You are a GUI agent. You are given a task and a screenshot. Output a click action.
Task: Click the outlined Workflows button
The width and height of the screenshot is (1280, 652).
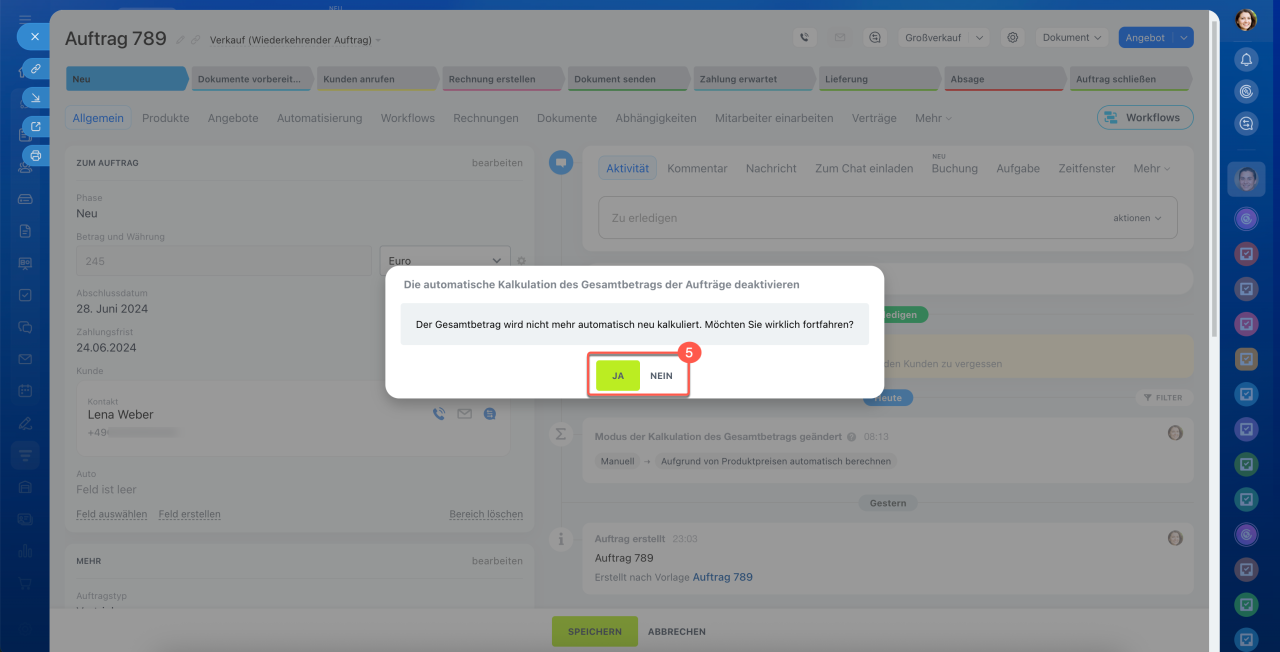(1145, 118)
